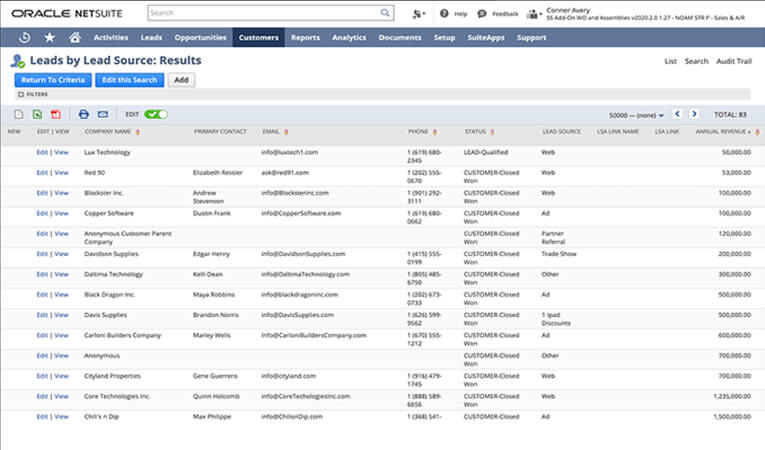Screen dimensions: 765x450
Task: Open the Shortcuts star icon
Action: 49,38
